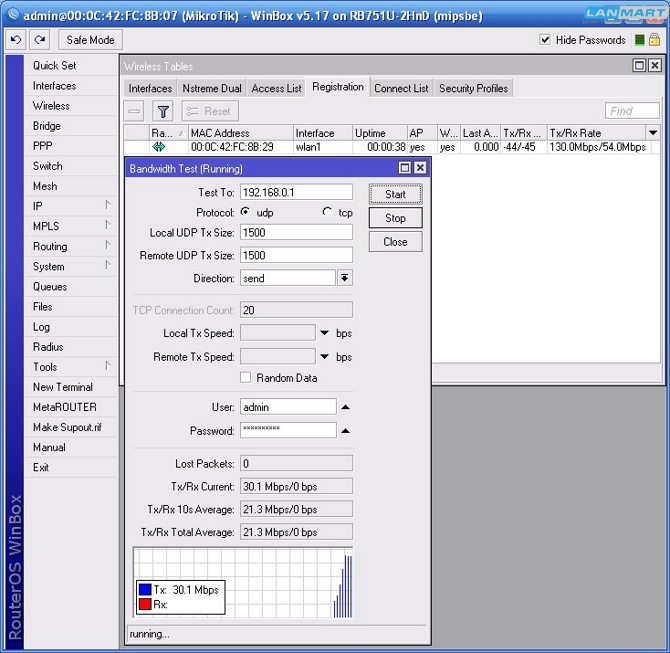Click the Password input field

(x=288, y=430)
